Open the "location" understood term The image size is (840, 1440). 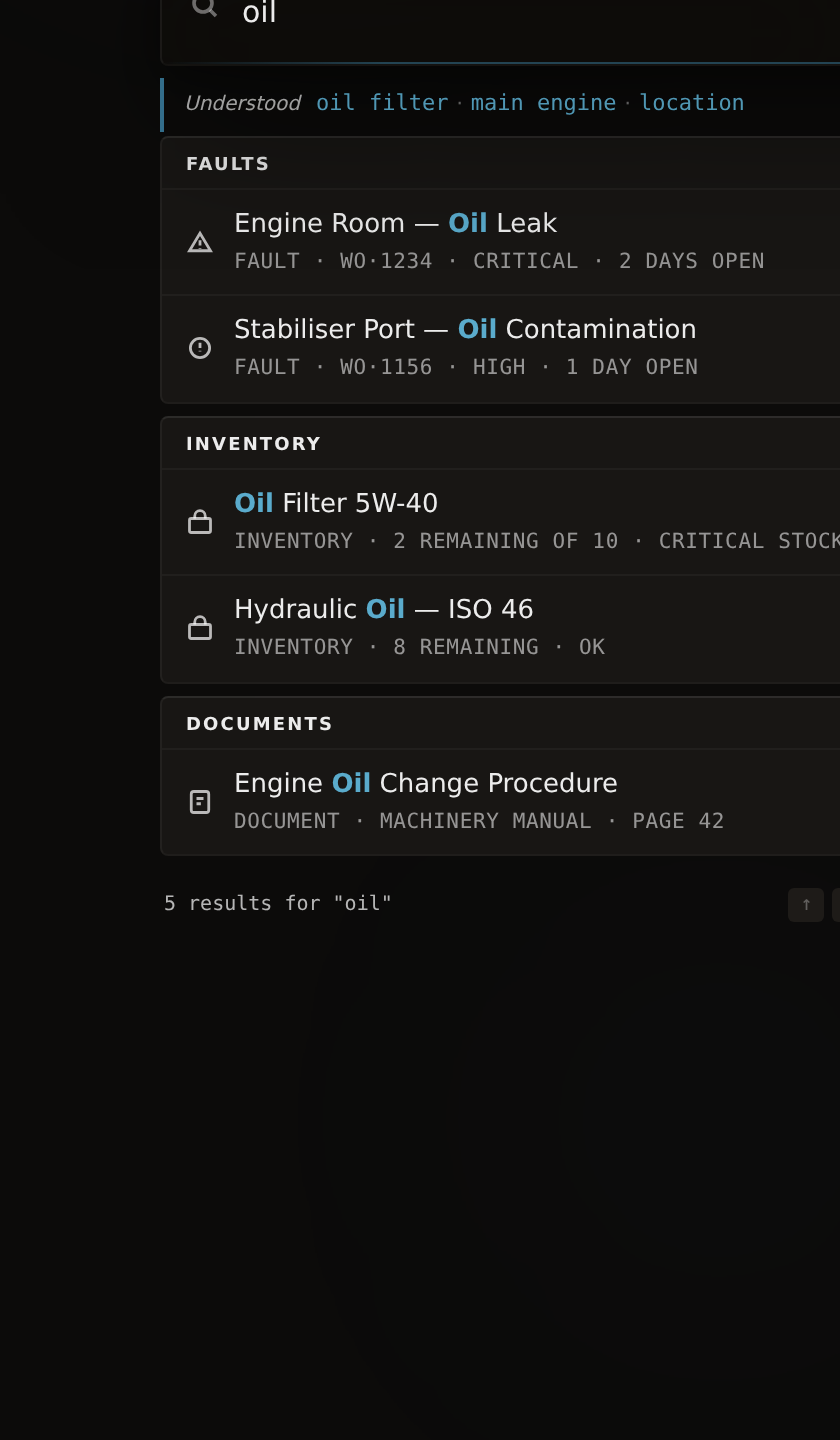[x=691, y=101]
